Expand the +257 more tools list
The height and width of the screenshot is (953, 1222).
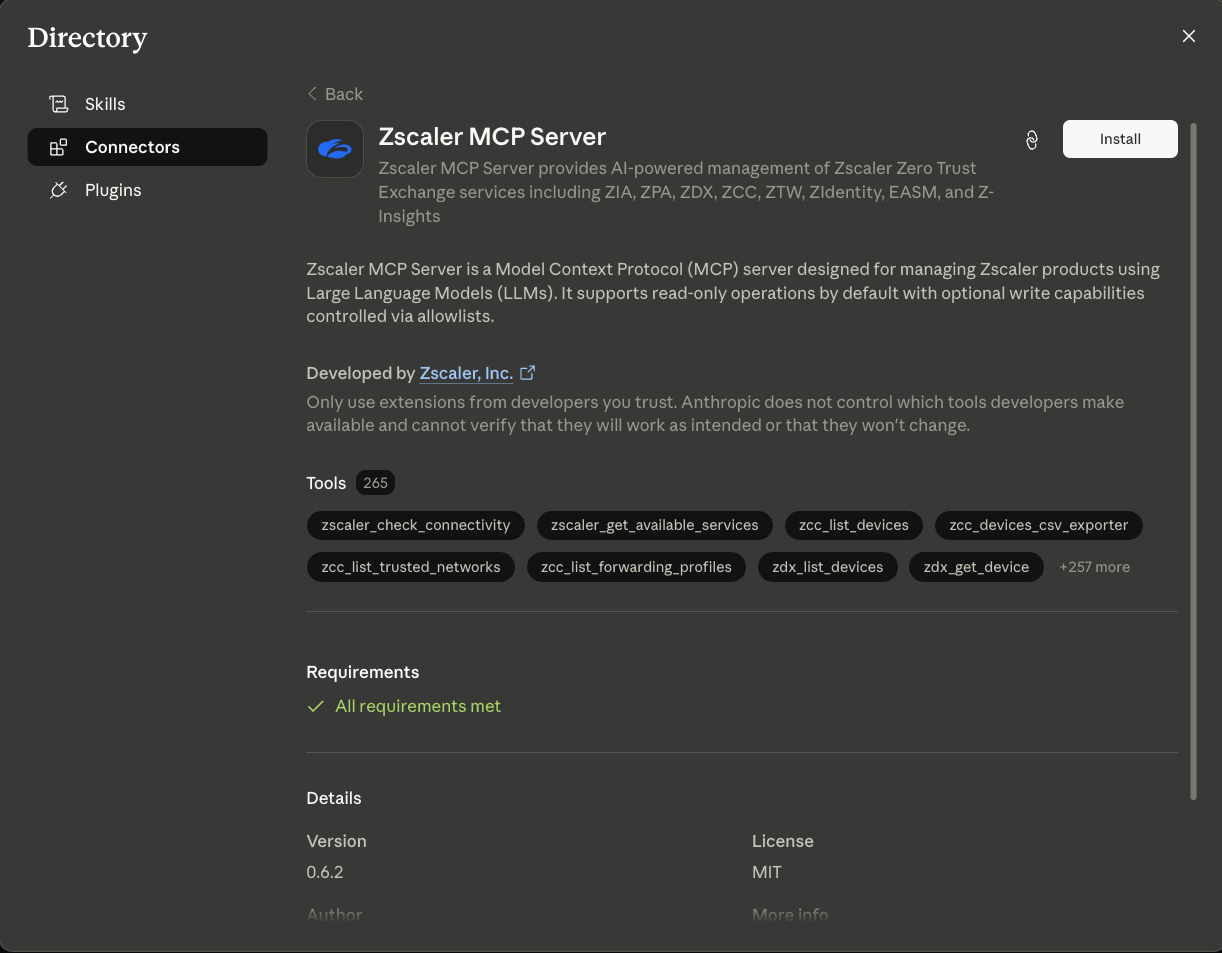click(x=1095, y=567)
